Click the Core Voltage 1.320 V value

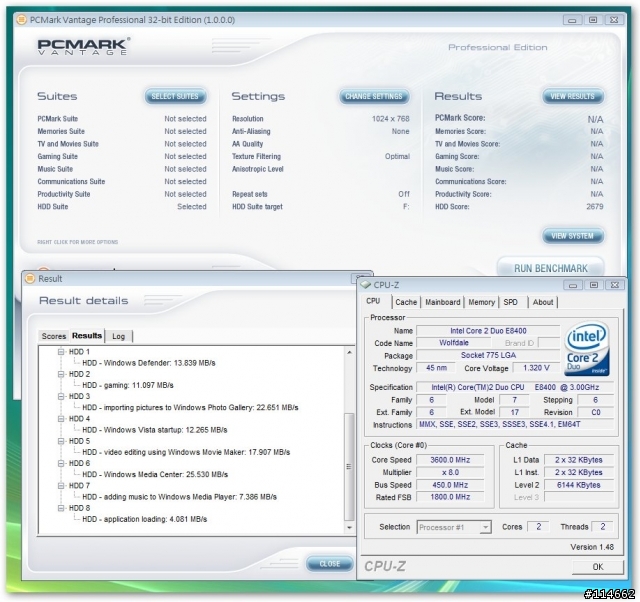[536, 368]
